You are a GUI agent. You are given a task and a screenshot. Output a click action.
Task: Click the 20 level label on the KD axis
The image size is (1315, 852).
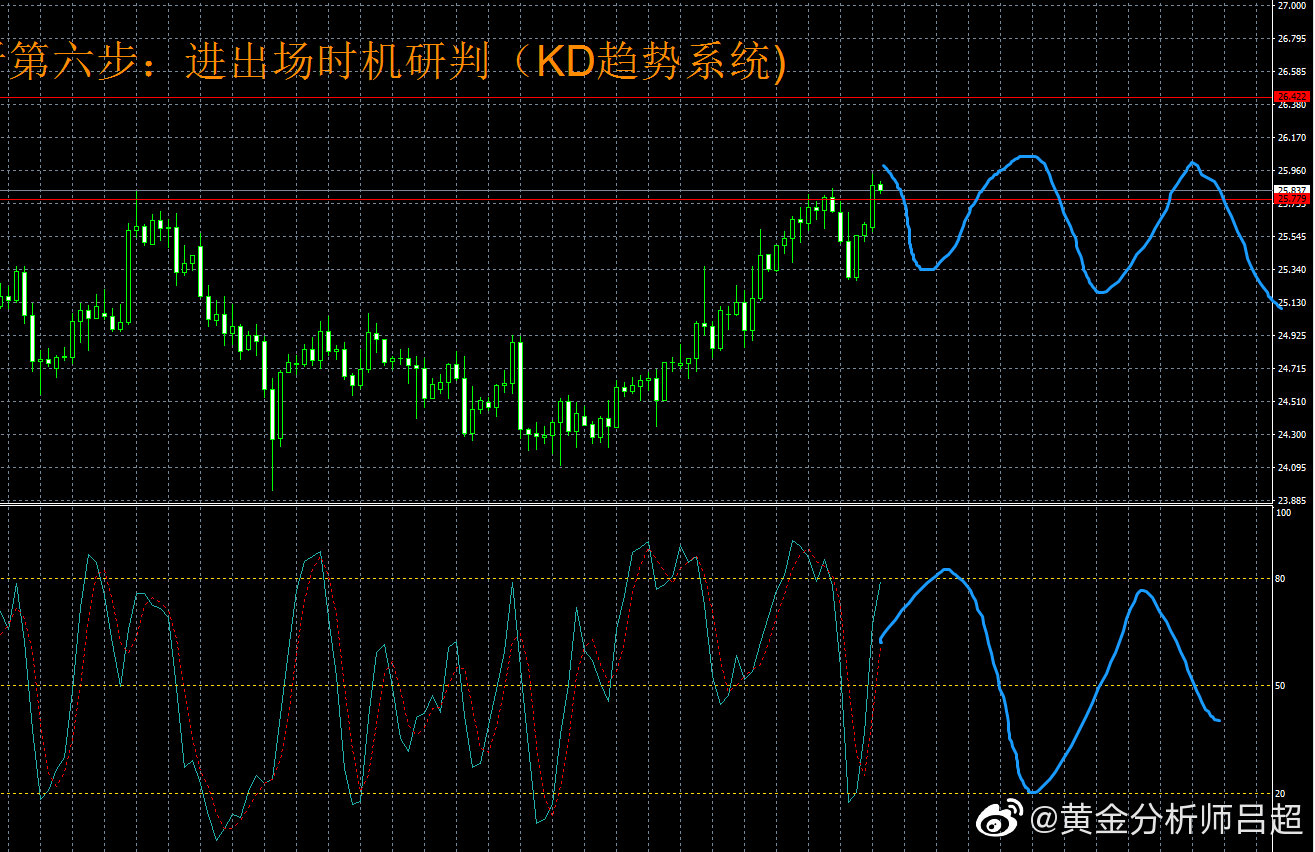click(1282, 794)
